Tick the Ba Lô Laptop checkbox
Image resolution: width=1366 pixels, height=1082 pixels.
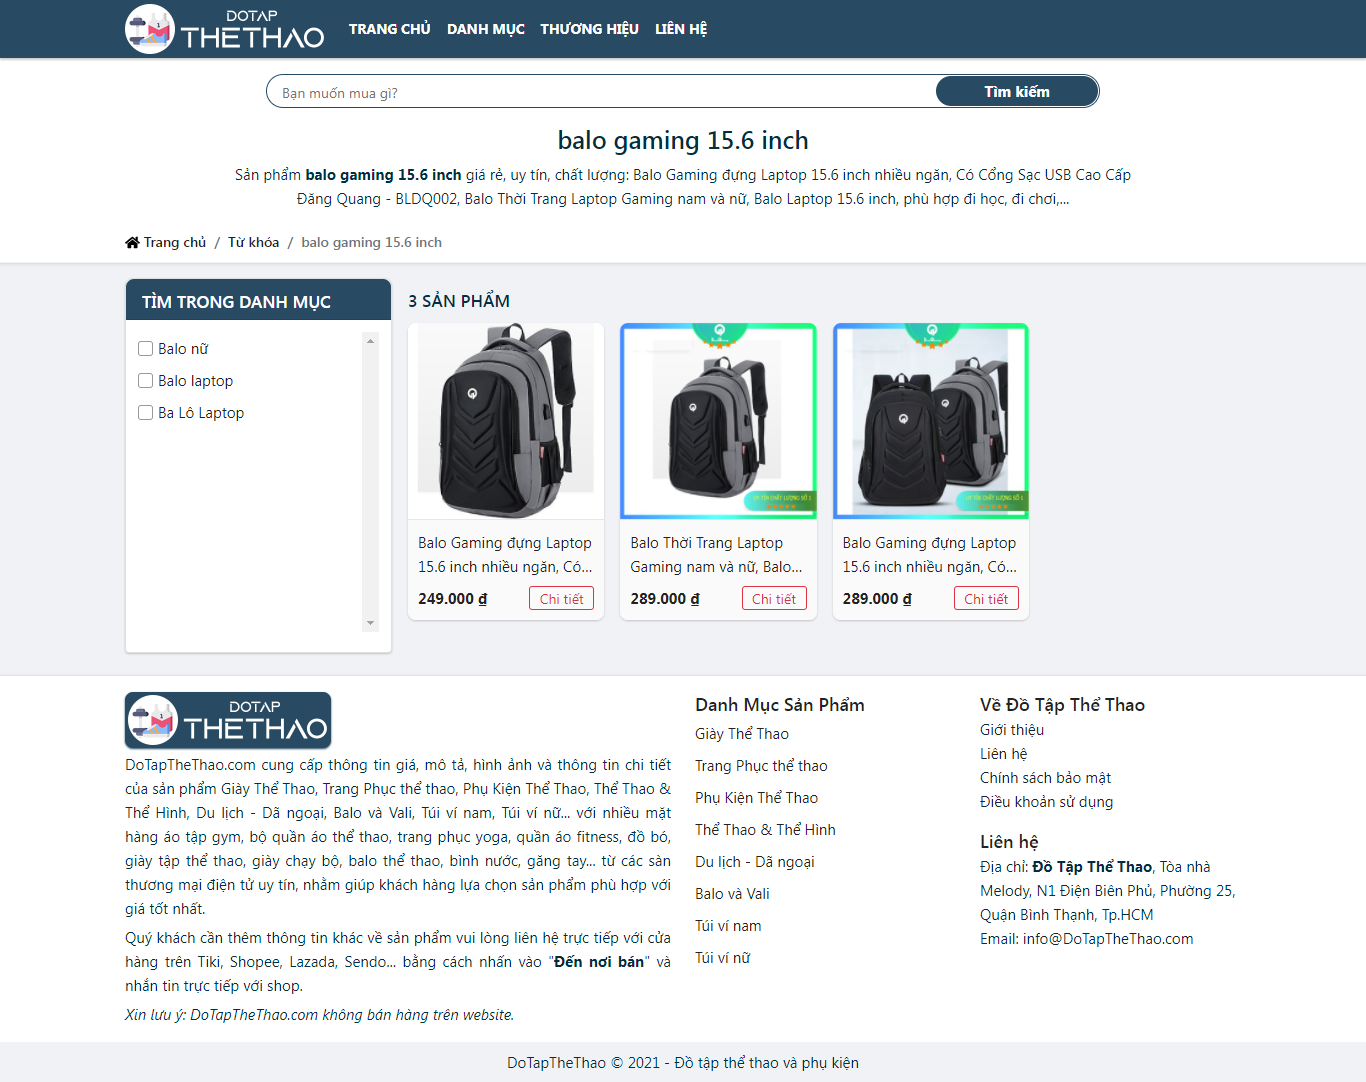[146, 413]
